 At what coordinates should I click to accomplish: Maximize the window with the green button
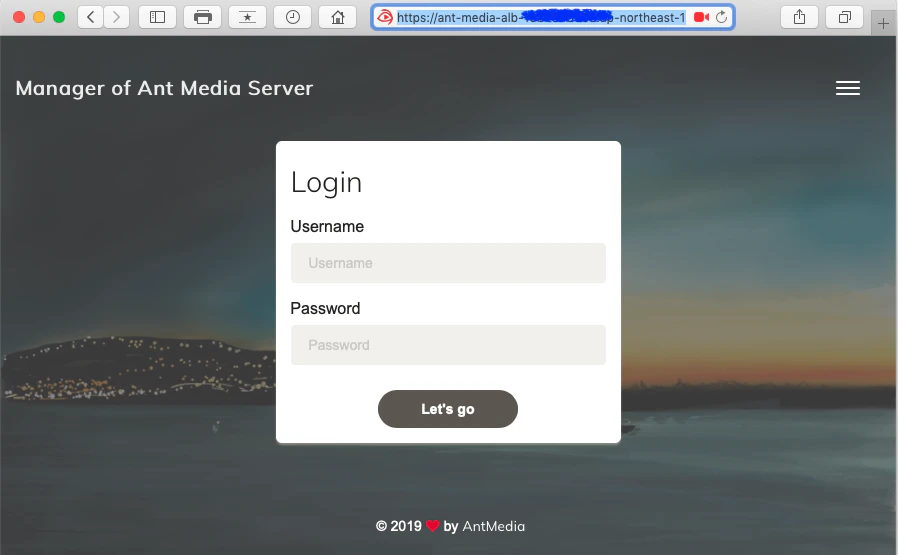(59, 17)
